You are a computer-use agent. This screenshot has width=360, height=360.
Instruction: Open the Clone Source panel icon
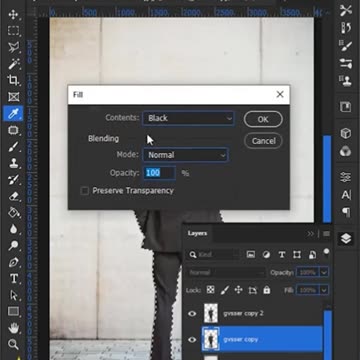[x=346, y=81]
